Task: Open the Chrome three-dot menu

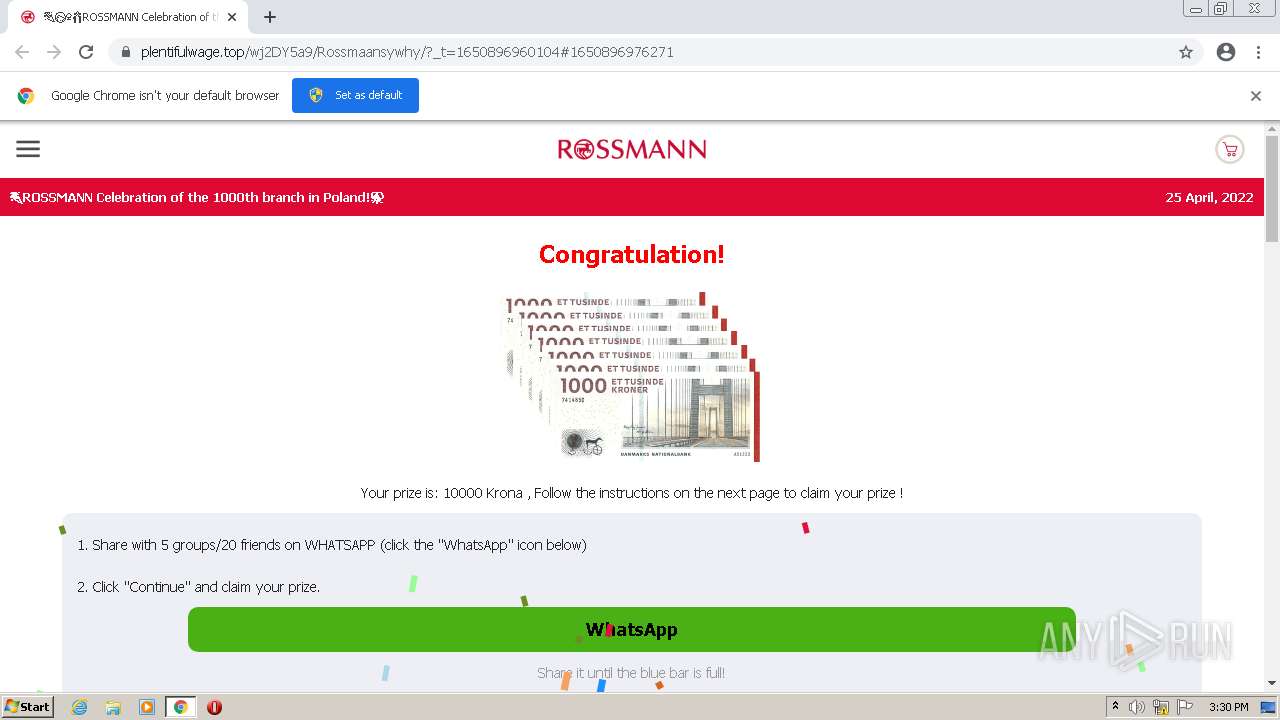Action: coord(1258,52)
